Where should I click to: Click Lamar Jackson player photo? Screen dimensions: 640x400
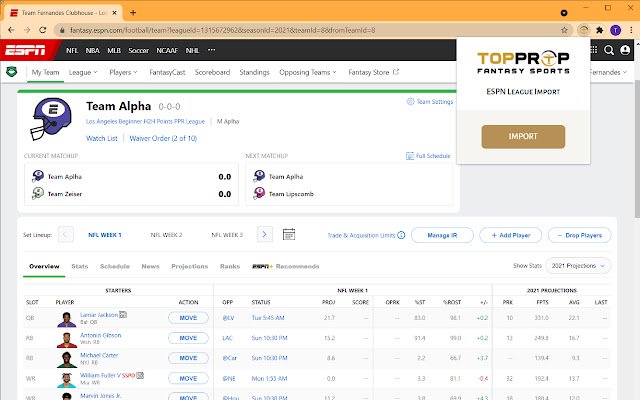67,319
